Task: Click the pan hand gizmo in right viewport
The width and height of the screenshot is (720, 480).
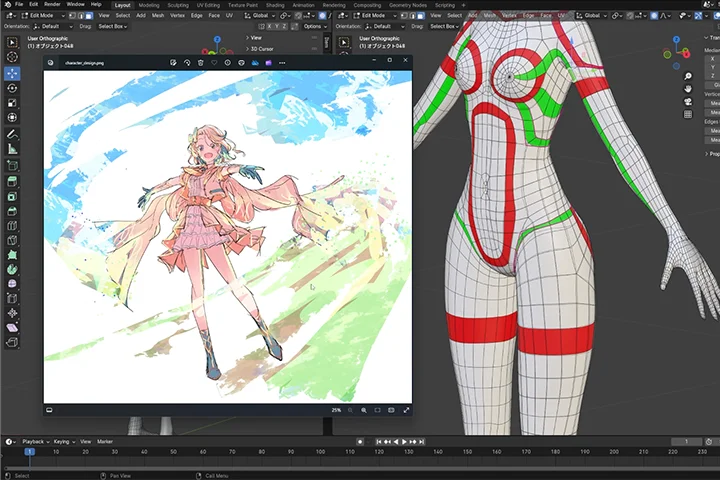Action: (689, 89)
